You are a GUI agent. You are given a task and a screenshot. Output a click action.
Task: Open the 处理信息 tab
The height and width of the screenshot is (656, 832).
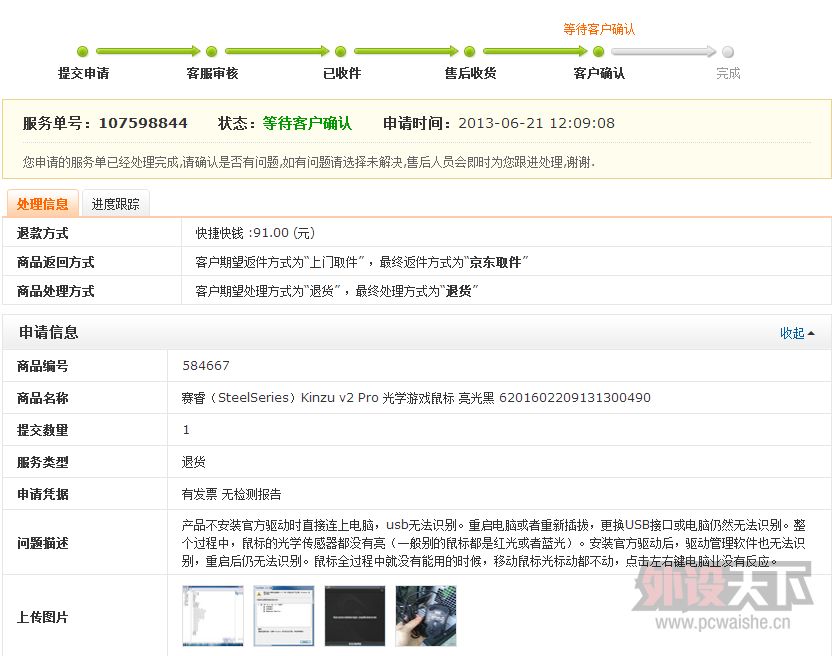click(42, 204)
